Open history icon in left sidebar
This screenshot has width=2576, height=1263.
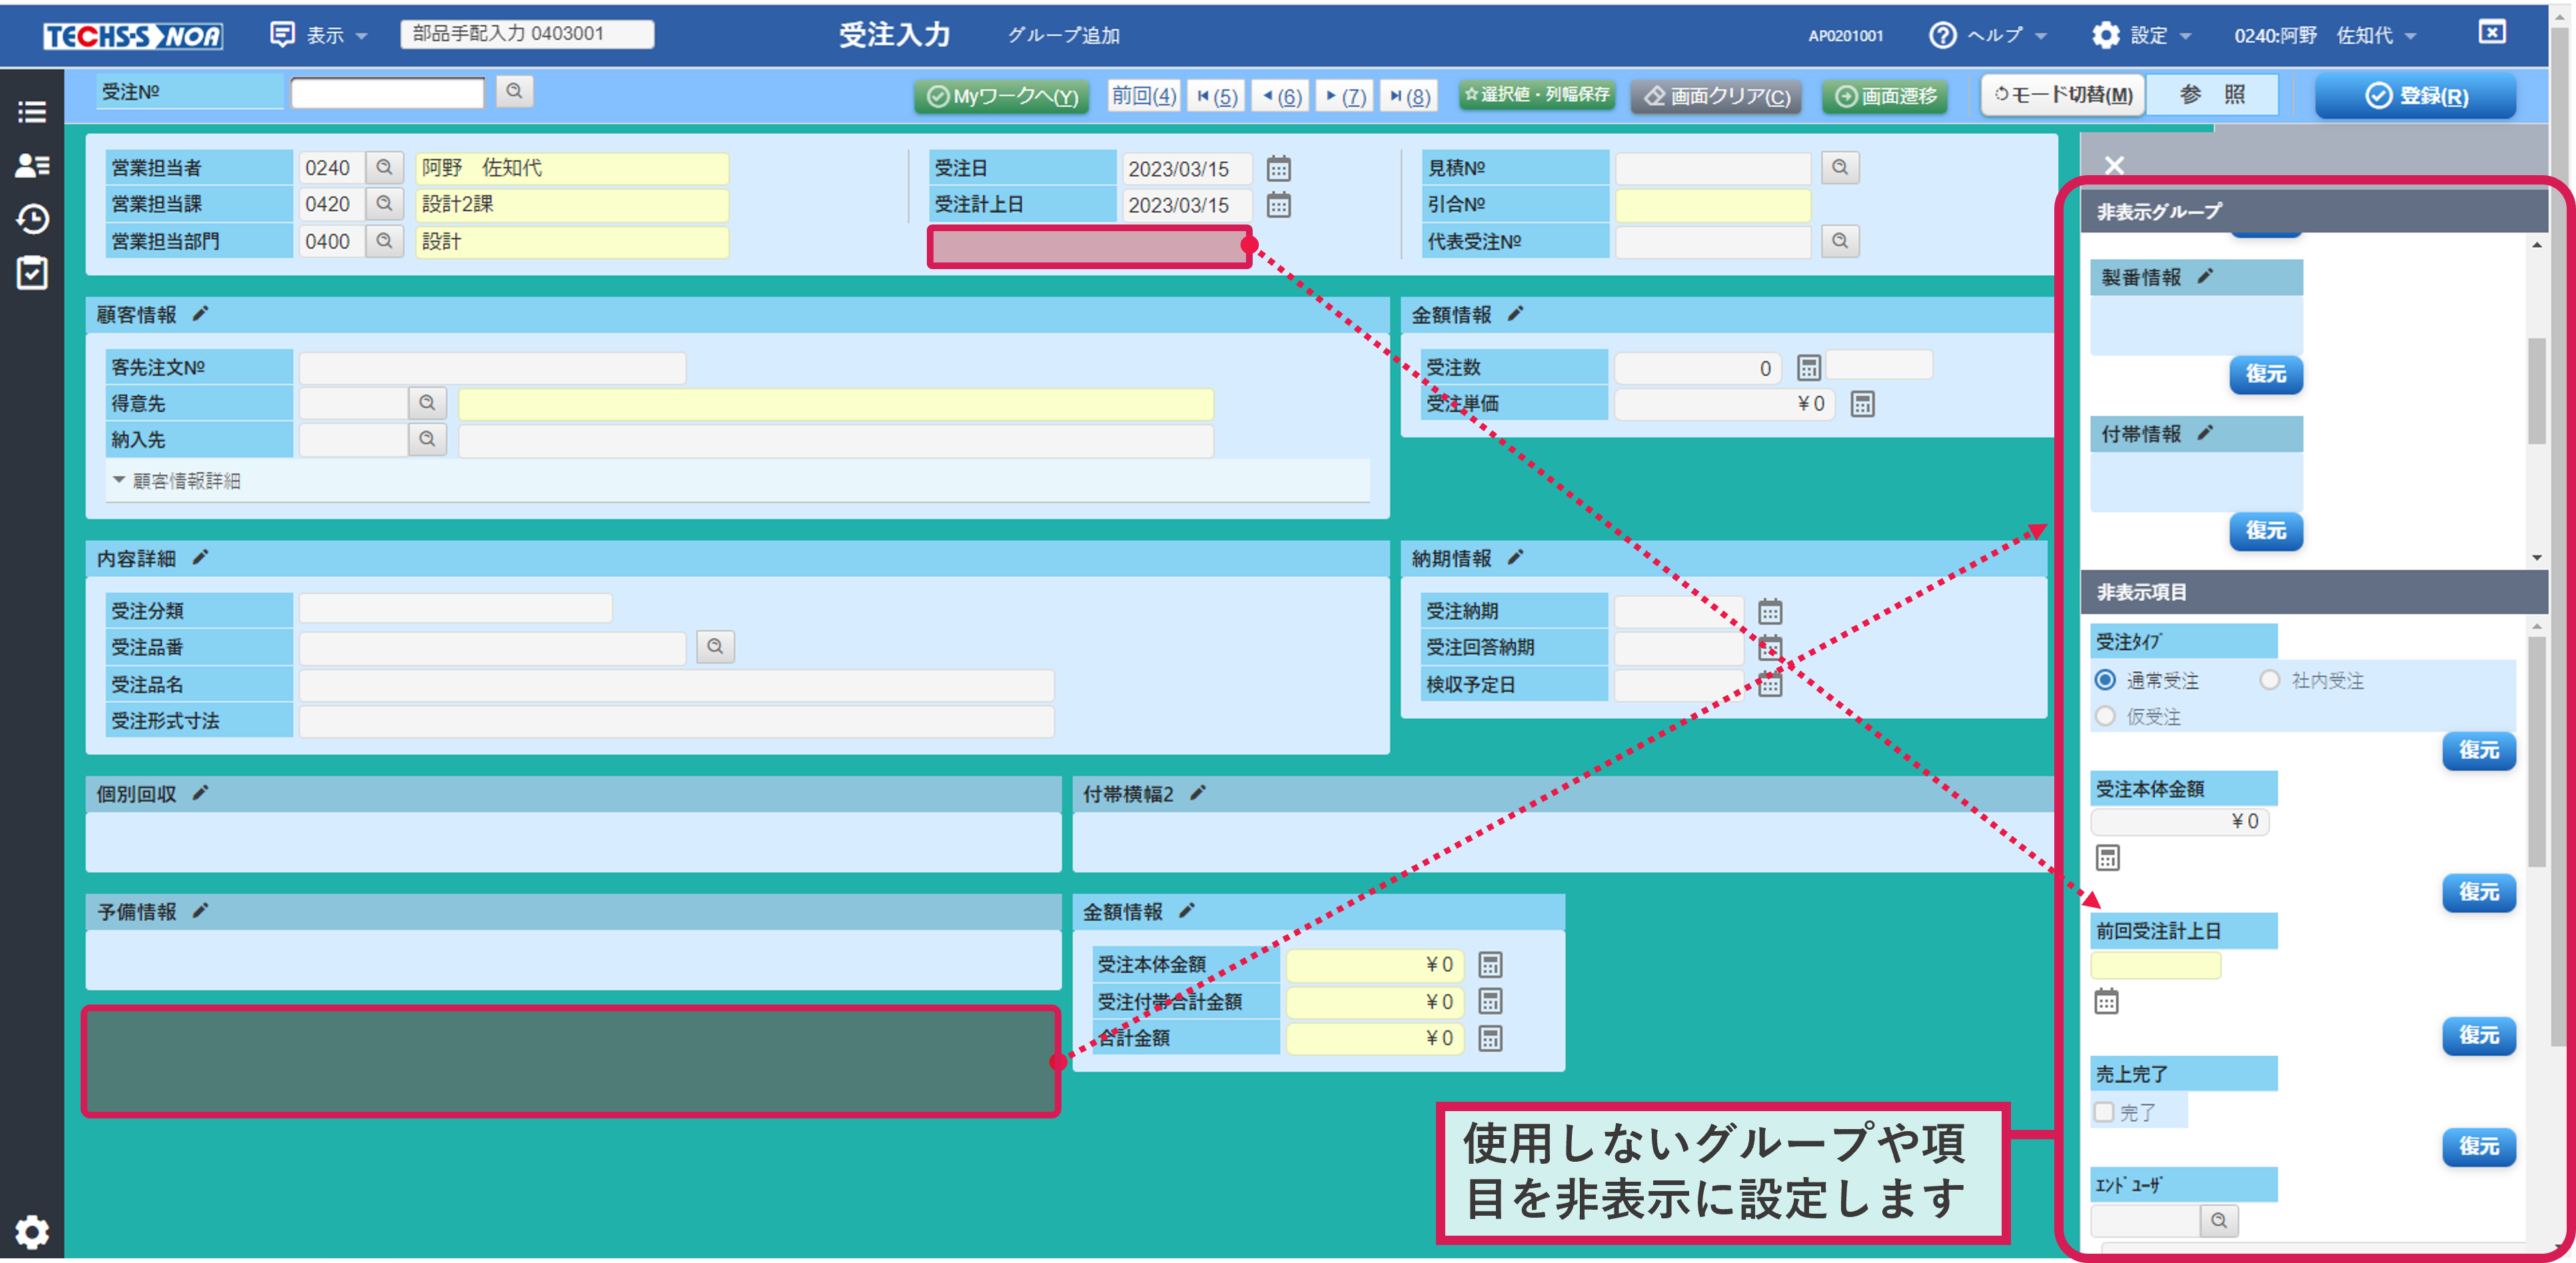point(32,219)
